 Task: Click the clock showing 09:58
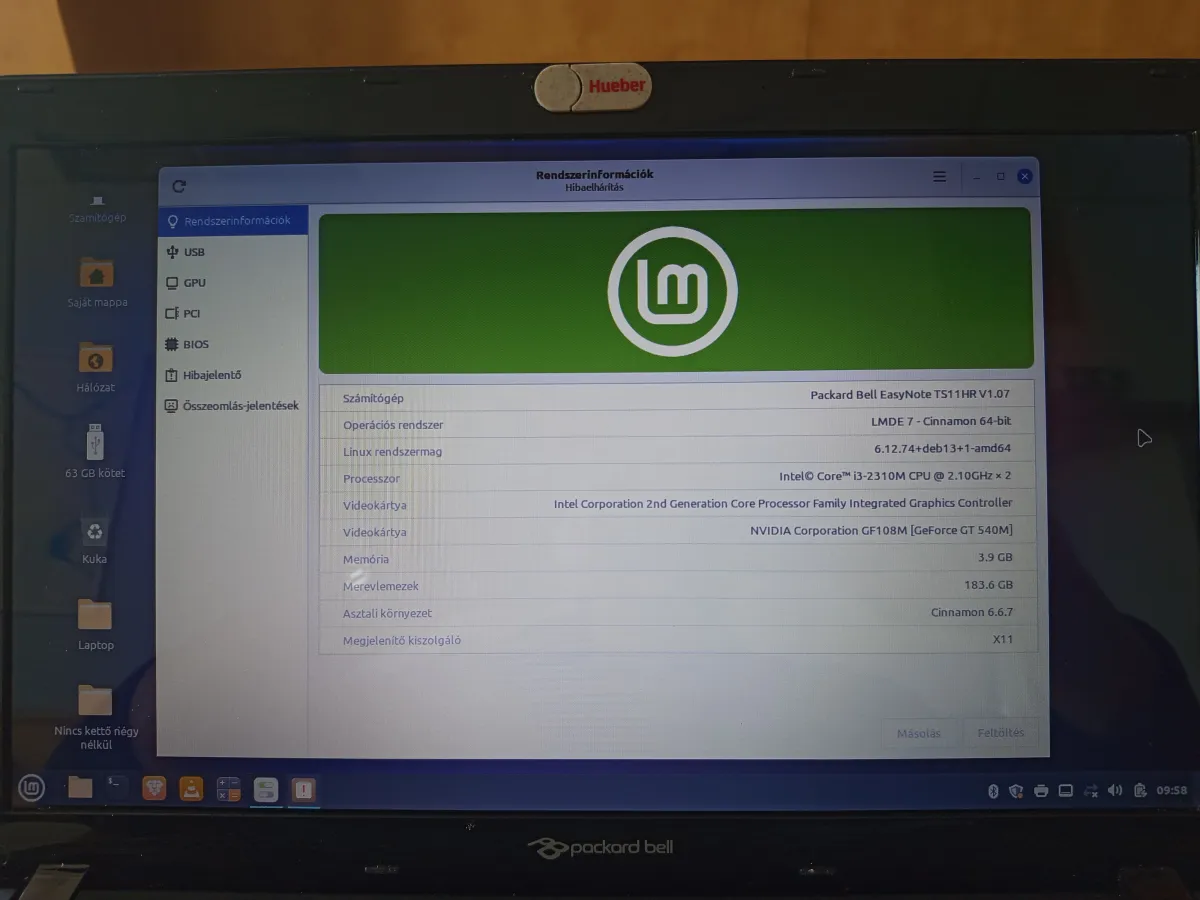[1172, 790]
